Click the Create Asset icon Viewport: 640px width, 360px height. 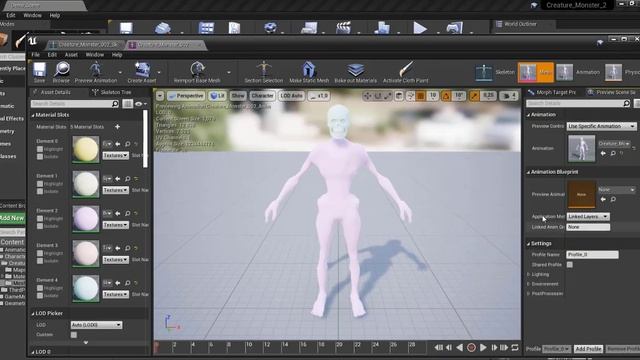pyautogui.click(x=142, y=69)
